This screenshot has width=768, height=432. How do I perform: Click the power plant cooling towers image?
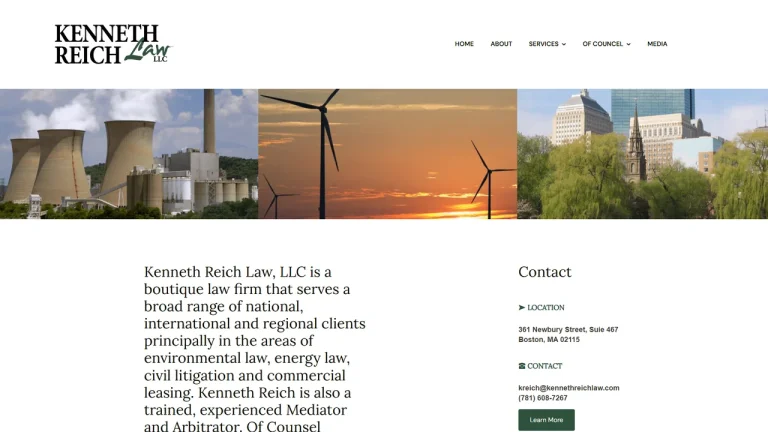[129, 154]
